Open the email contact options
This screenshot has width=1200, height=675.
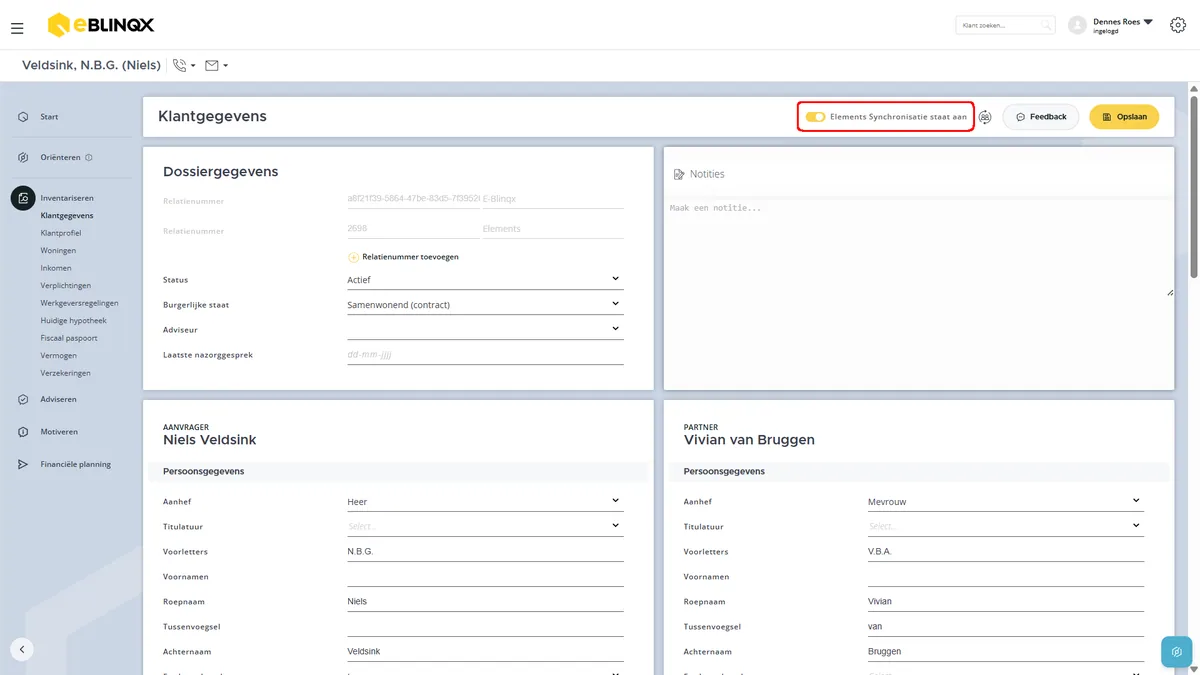(216, 66)
